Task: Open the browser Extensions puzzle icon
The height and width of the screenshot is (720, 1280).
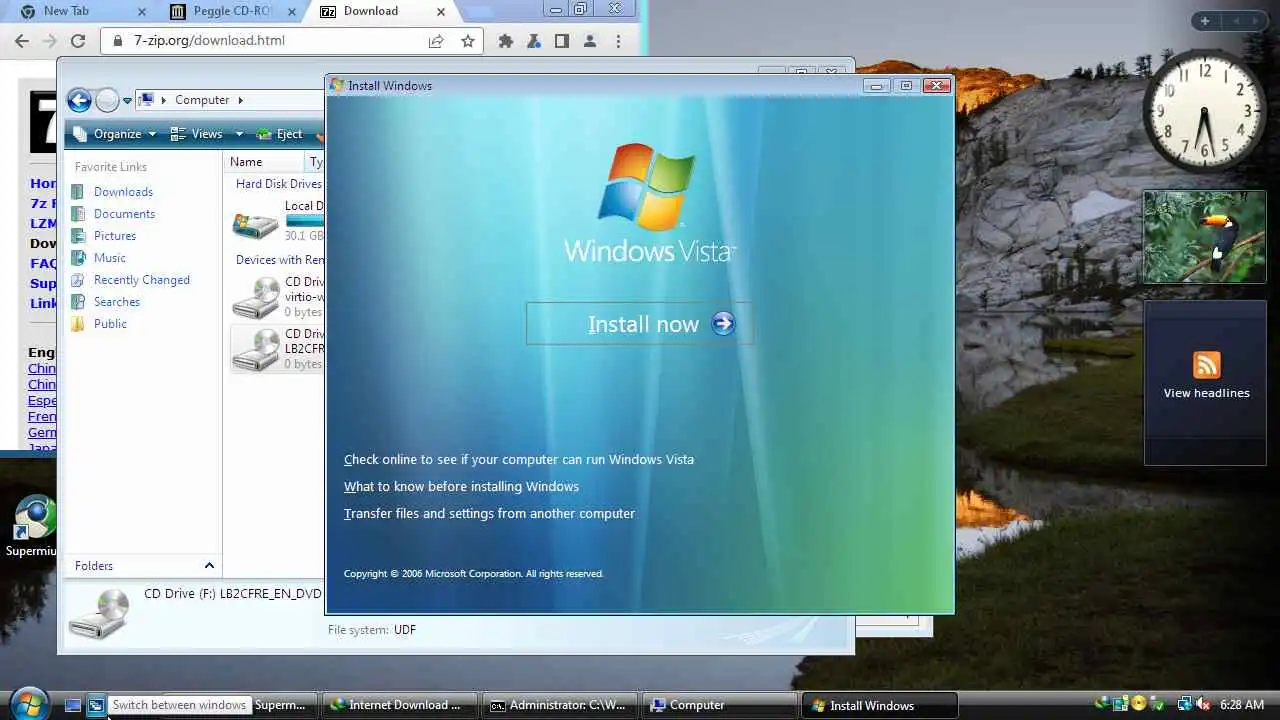Action: pos(506,41)
